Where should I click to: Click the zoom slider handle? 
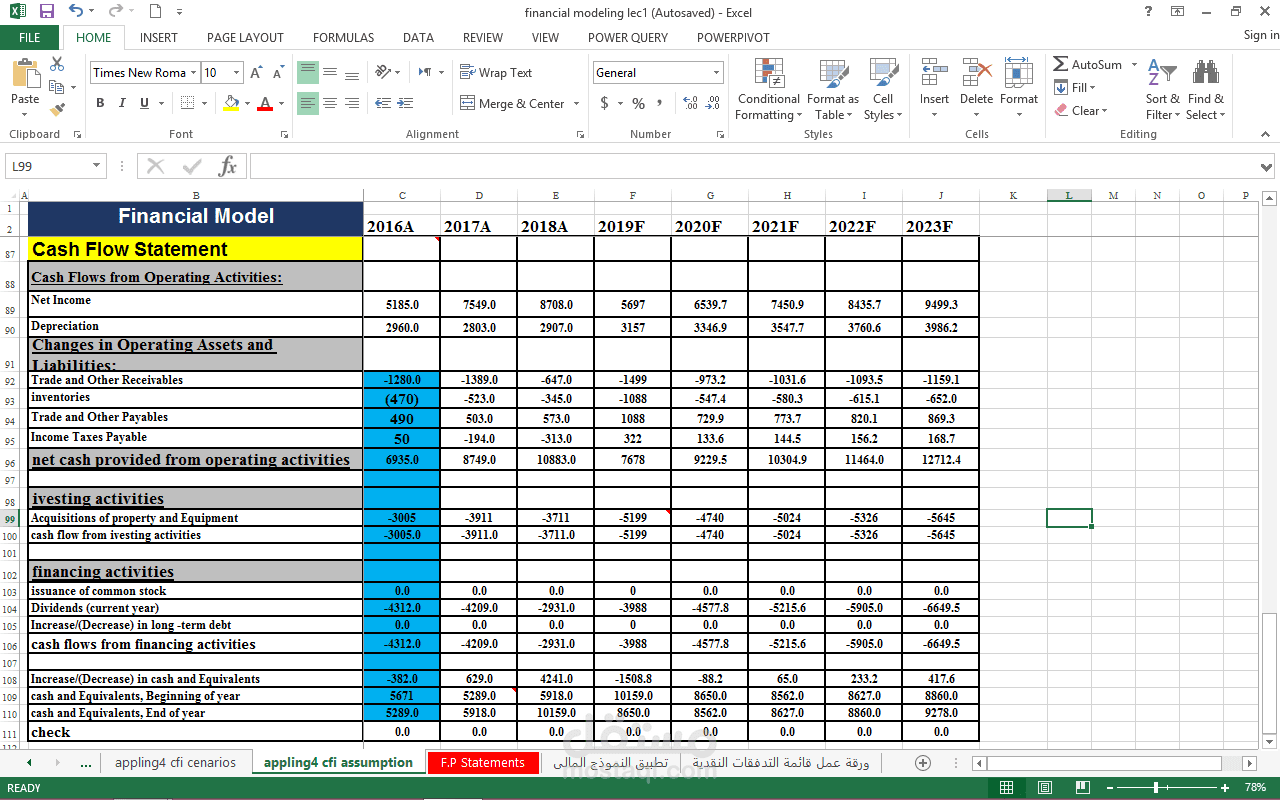click(x=1156, y=788)
